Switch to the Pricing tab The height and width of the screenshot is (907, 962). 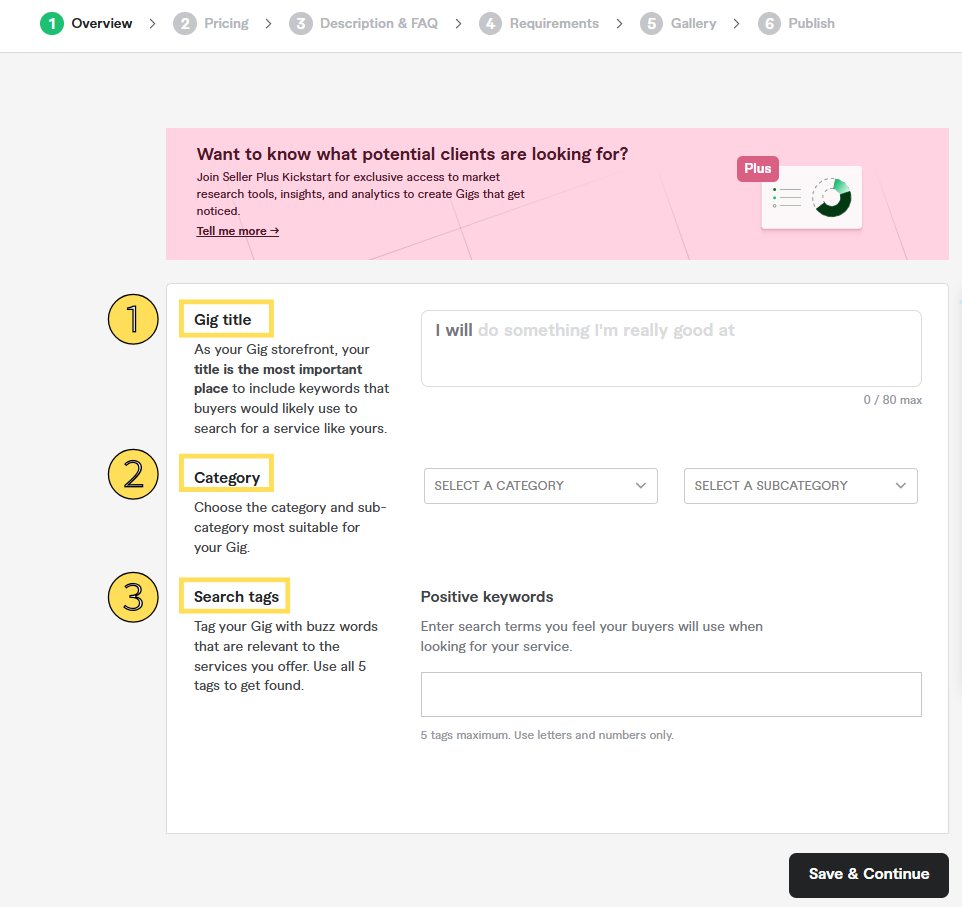tap(226, 23)
